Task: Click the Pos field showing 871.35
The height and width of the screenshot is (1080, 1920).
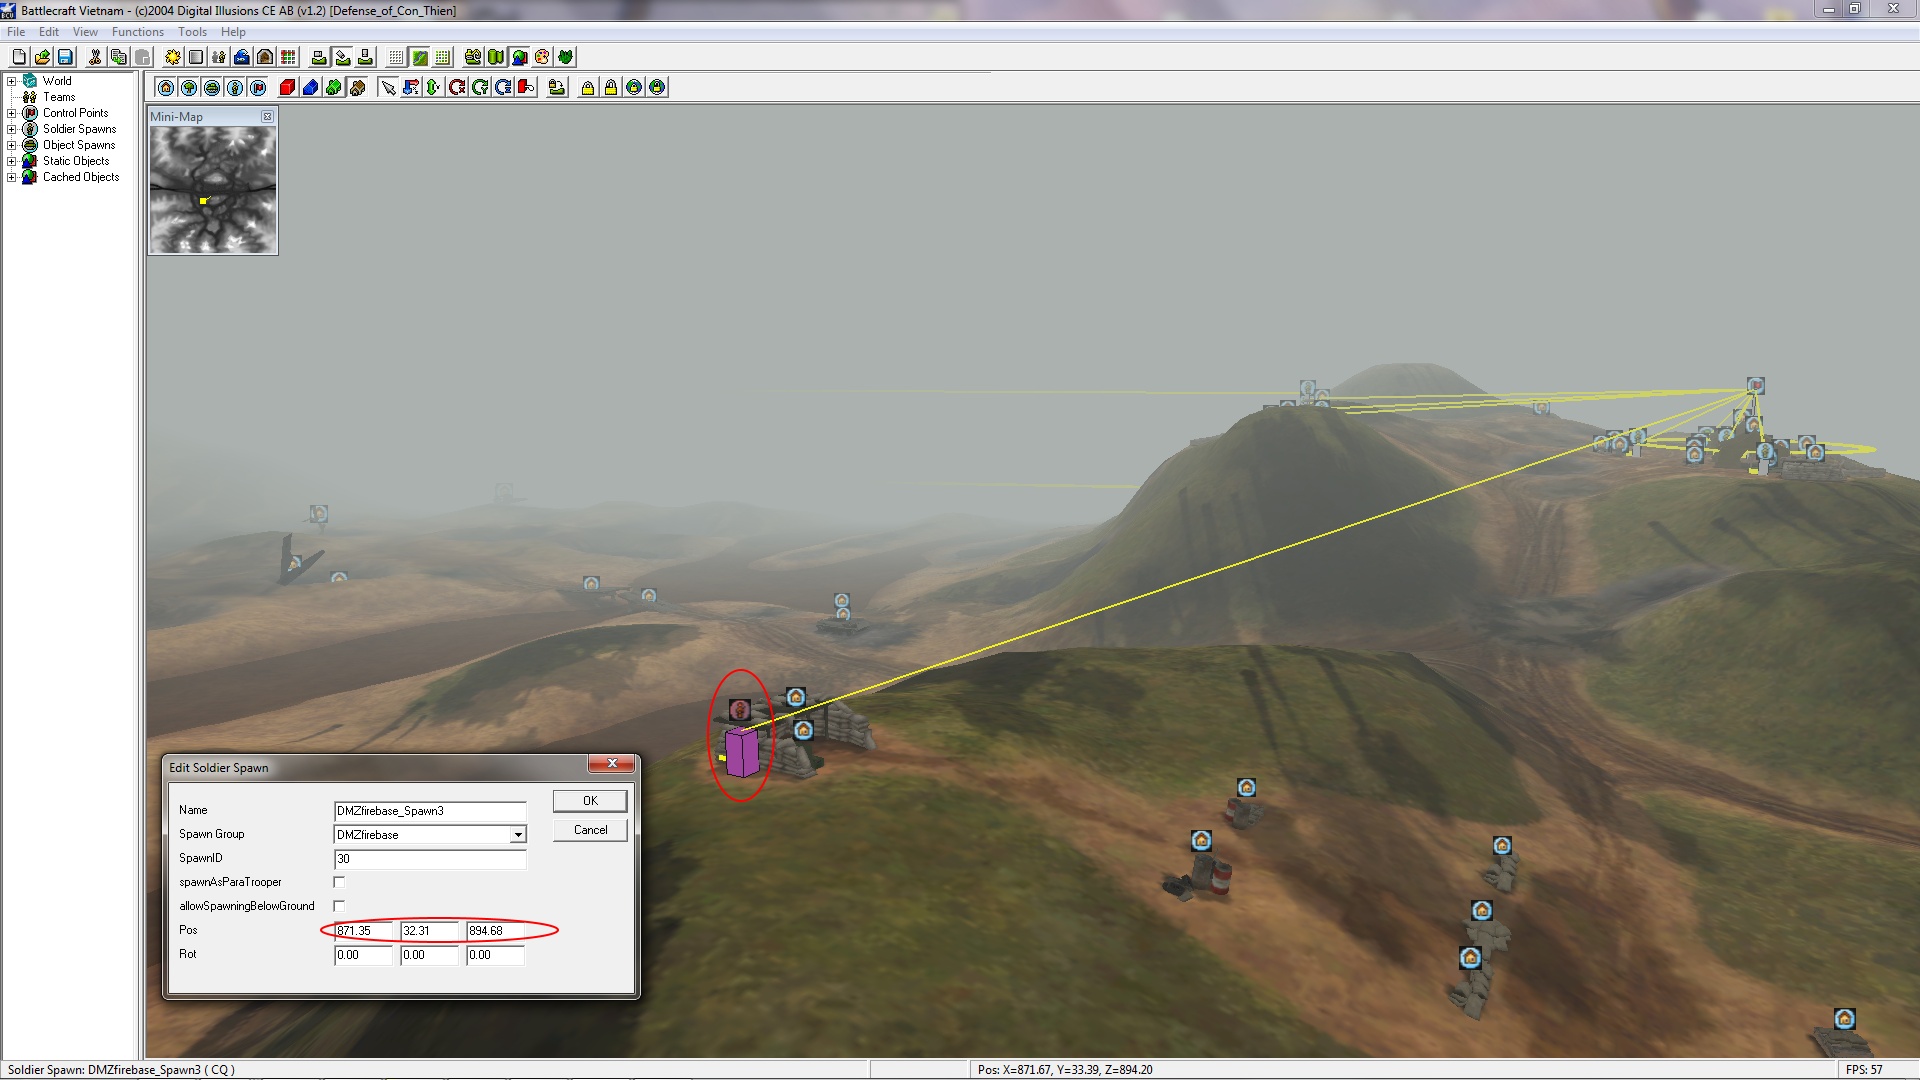Action: coord(363,931)
